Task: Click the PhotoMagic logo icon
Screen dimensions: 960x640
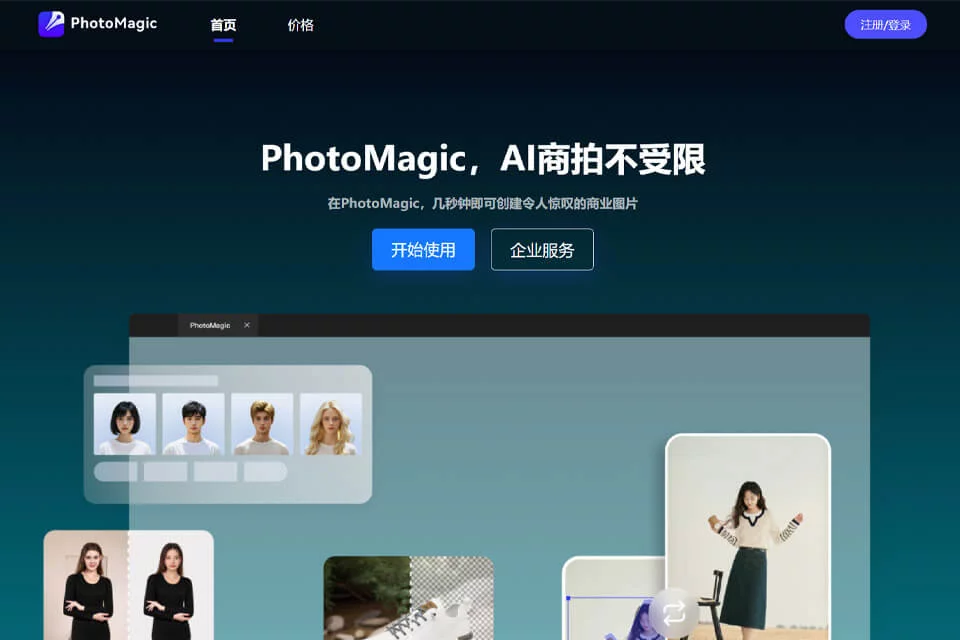Action: tap(51, 24)
